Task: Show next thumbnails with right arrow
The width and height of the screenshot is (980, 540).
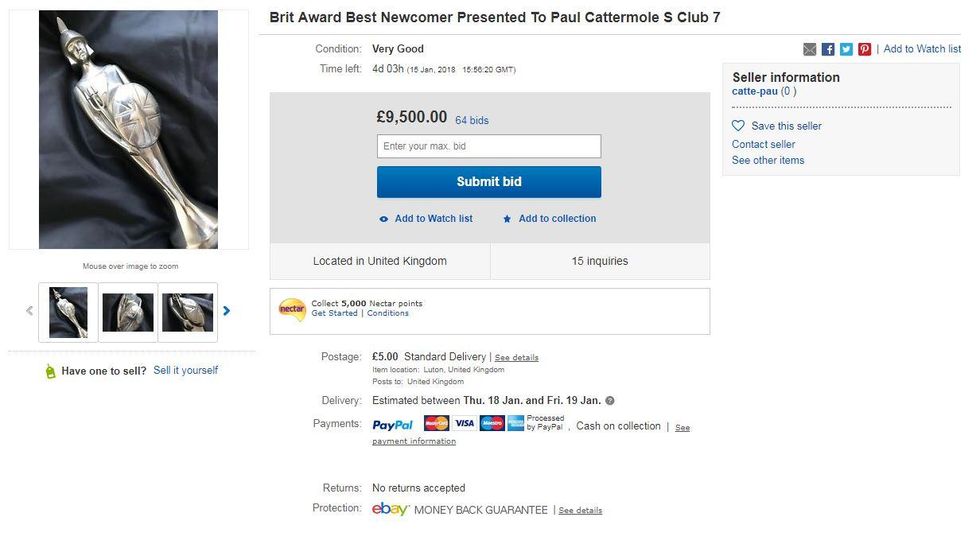Action: pyautogui.click(x=227, y=311)
